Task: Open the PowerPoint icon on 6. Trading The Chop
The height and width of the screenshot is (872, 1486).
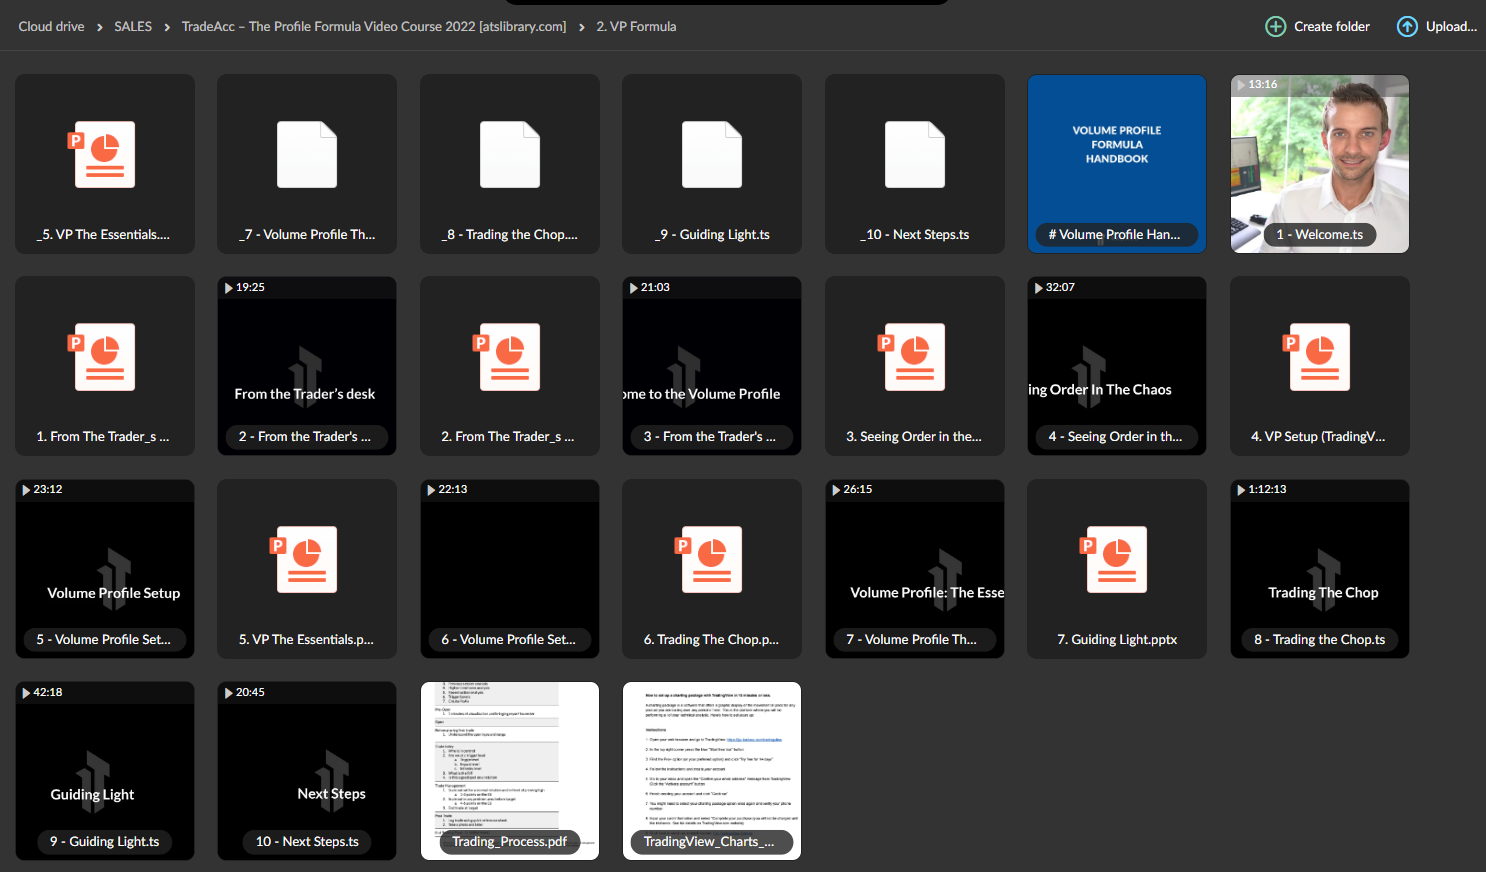Action: pyautogui.click(x=711, y=560)
